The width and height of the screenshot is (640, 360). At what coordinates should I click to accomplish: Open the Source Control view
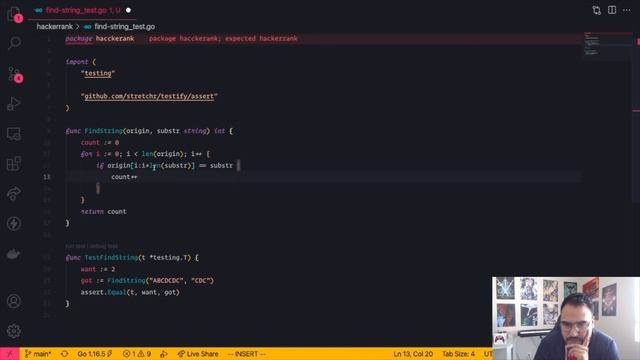[x=14, y=73]
